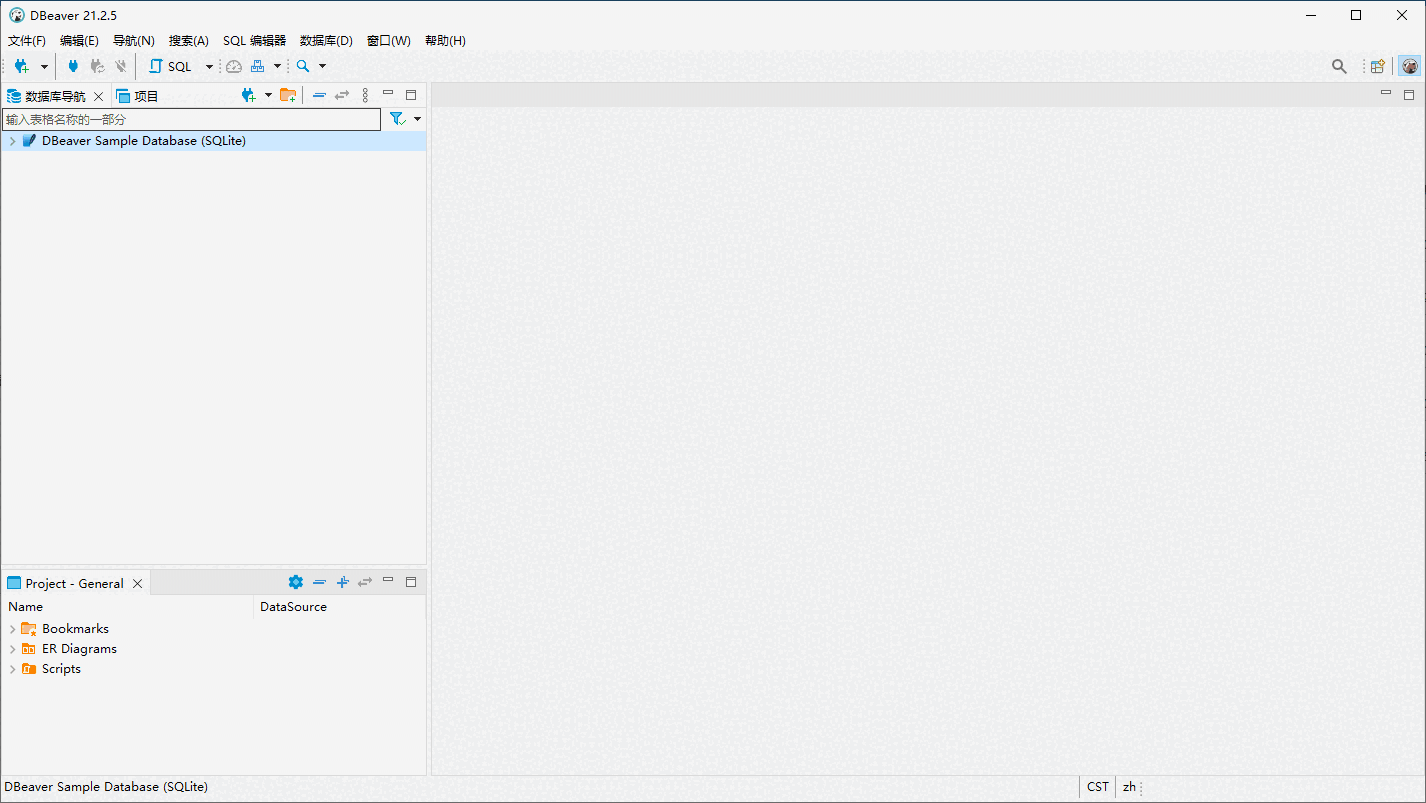
Task: Open the 窗口(W) menu
Action: tap(389, 41)
